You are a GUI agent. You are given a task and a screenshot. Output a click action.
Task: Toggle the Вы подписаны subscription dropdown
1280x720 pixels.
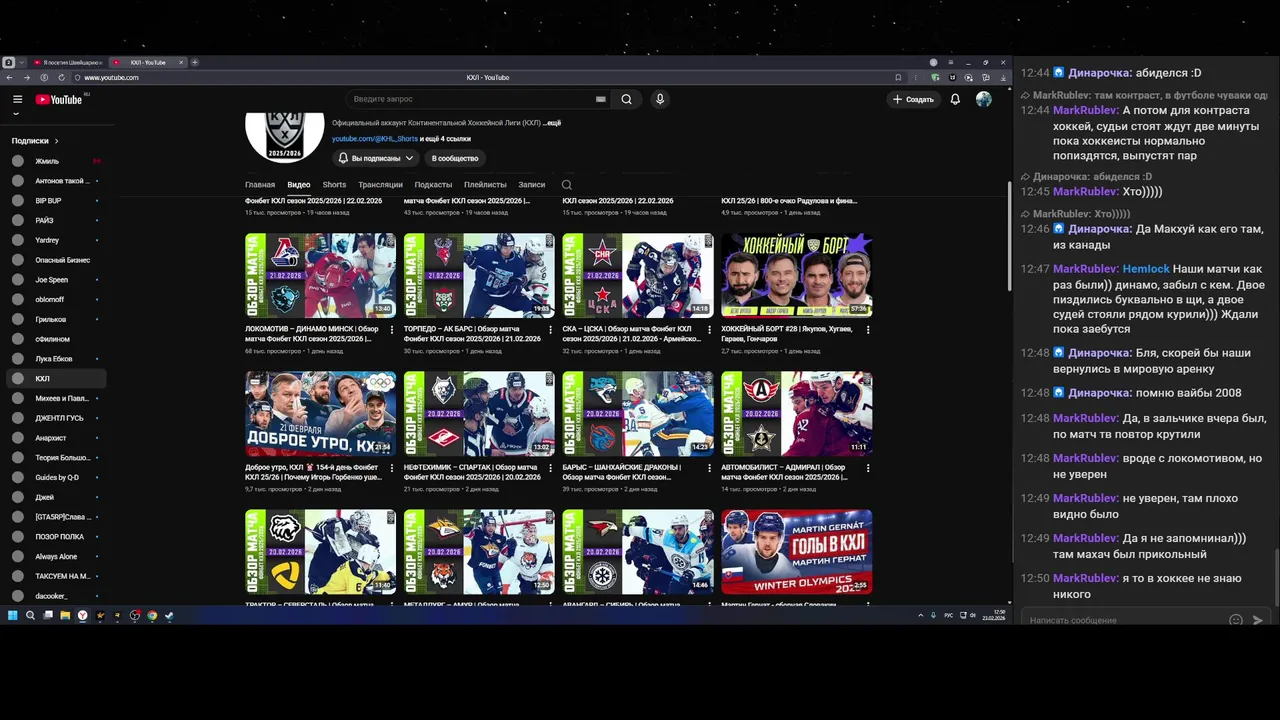point(375,158)
